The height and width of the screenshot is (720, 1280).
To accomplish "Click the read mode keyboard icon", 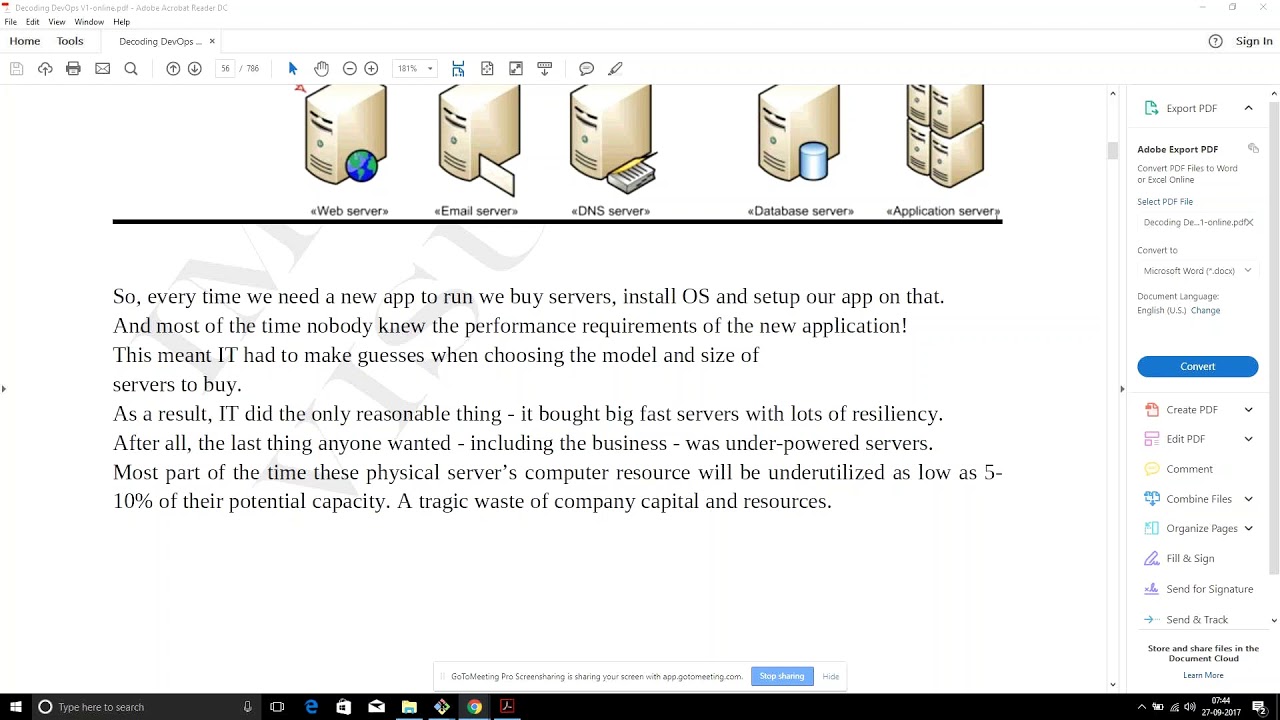I will (x=545, y=69).
